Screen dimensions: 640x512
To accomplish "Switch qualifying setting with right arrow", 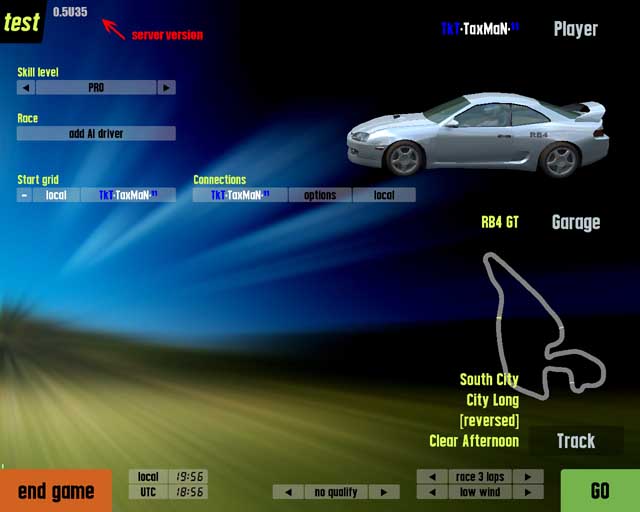I will coord(384,492).
